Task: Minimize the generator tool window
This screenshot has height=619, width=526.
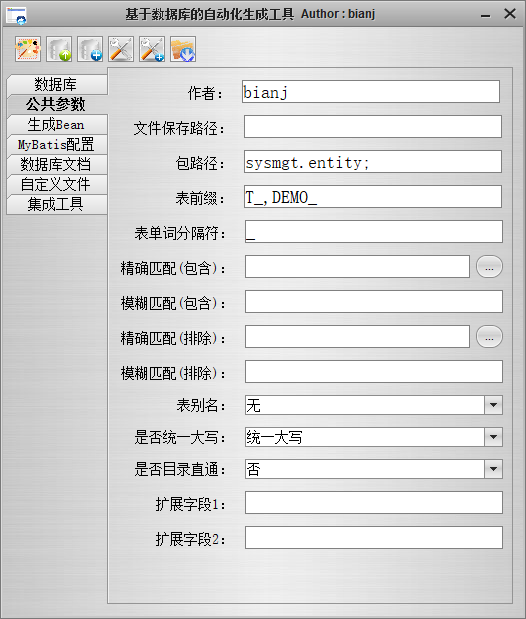Action: [x=486, y=15]
